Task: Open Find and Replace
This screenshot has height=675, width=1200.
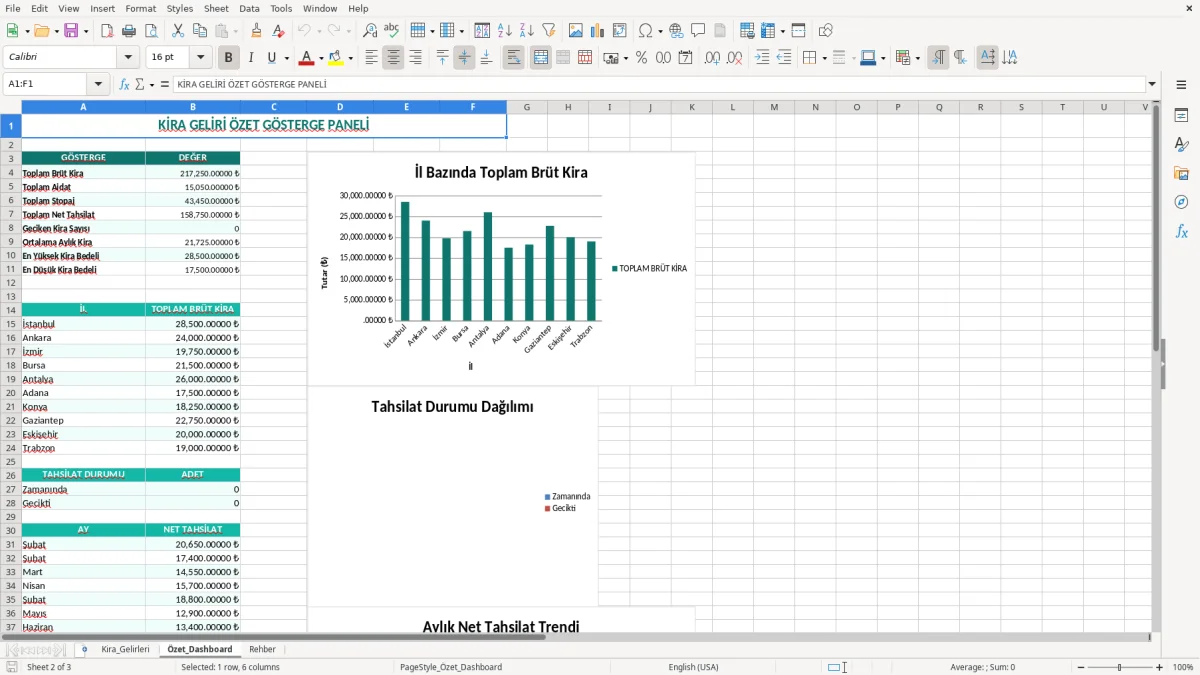Action: pyautogui.click(x=370, y=31)
